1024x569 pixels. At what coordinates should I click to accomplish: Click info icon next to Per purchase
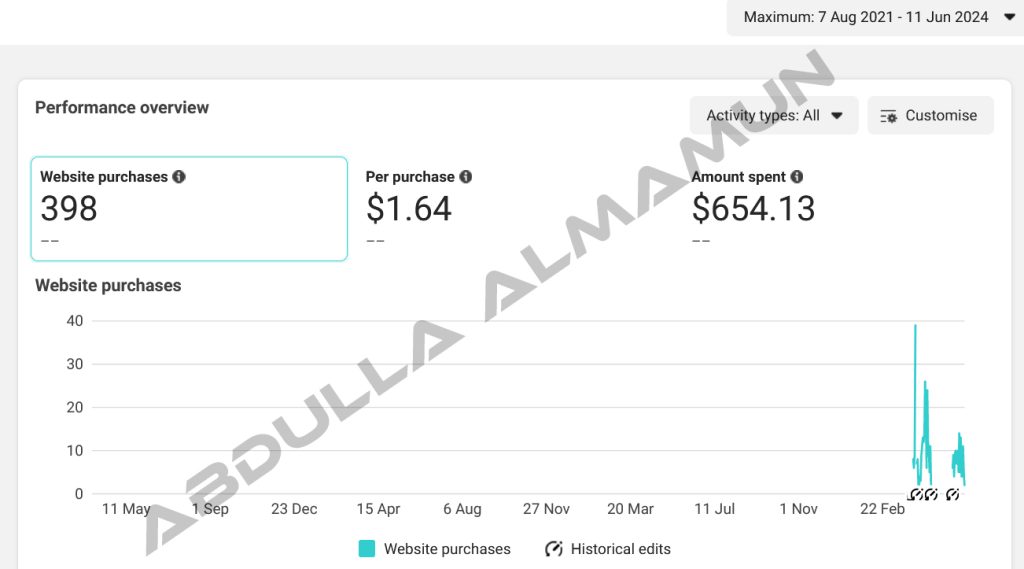(466, 177)
